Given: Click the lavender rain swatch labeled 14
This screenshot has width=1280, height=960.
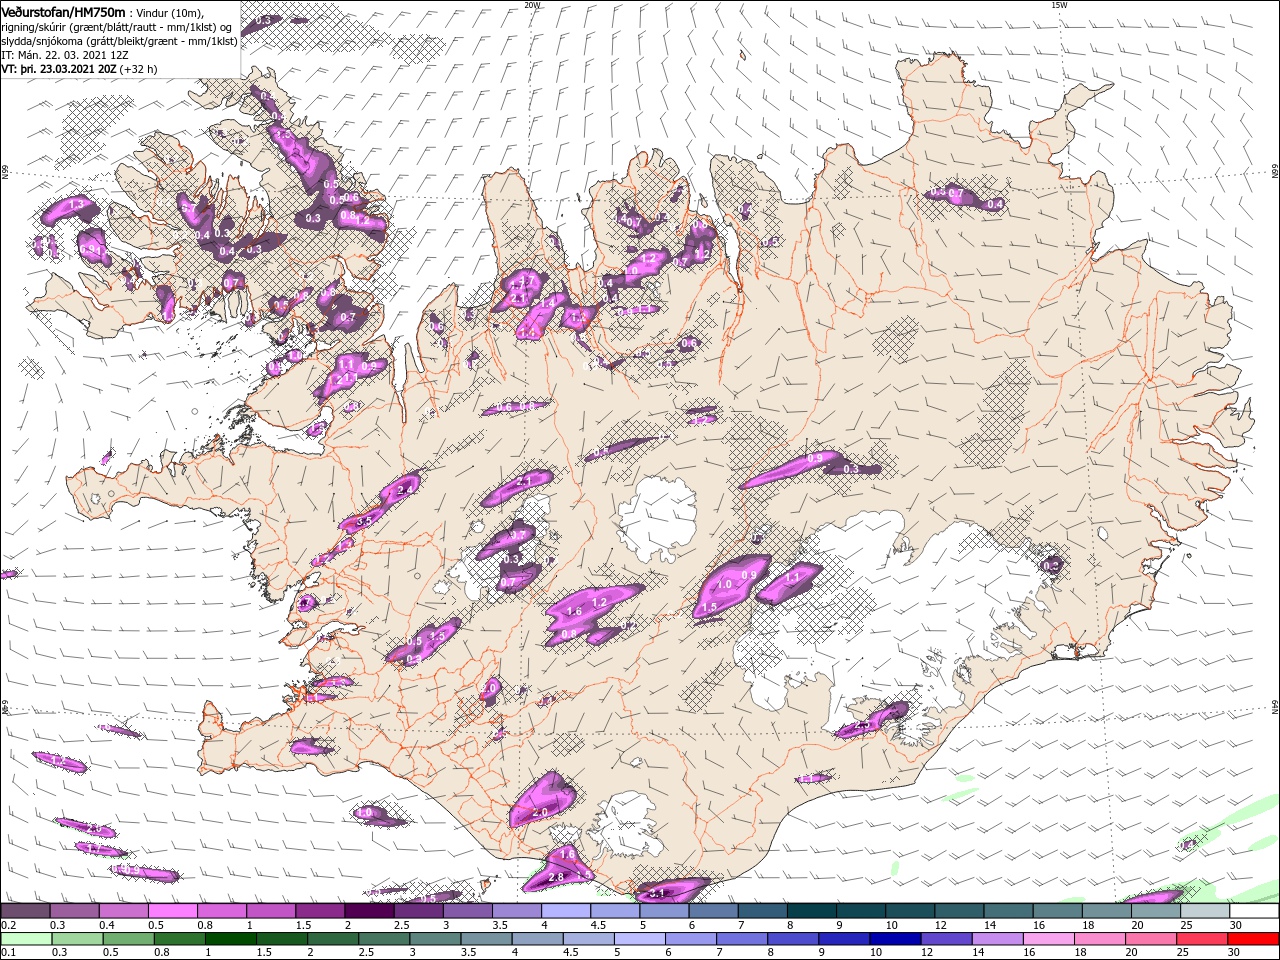Looking at the screenshot, I should (x=996, y=939).
